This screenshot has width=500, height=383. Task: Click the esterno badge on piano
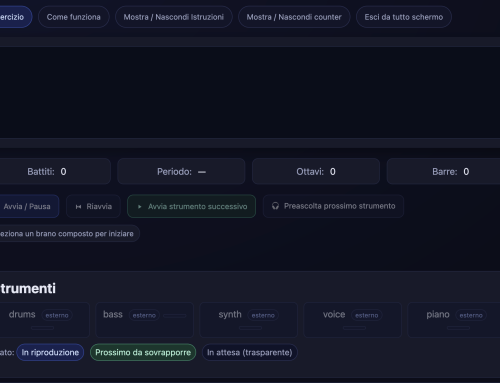[x=471, y=315]
